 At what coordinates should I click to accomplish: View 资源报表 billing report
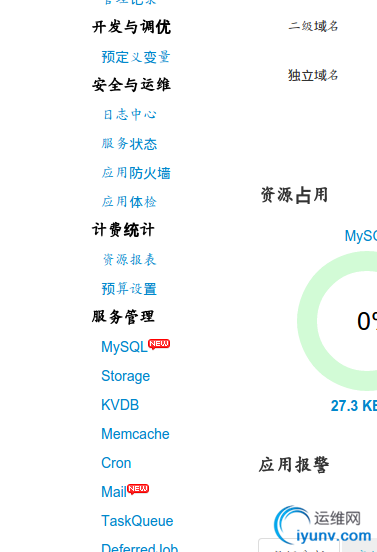click(129, 259)
